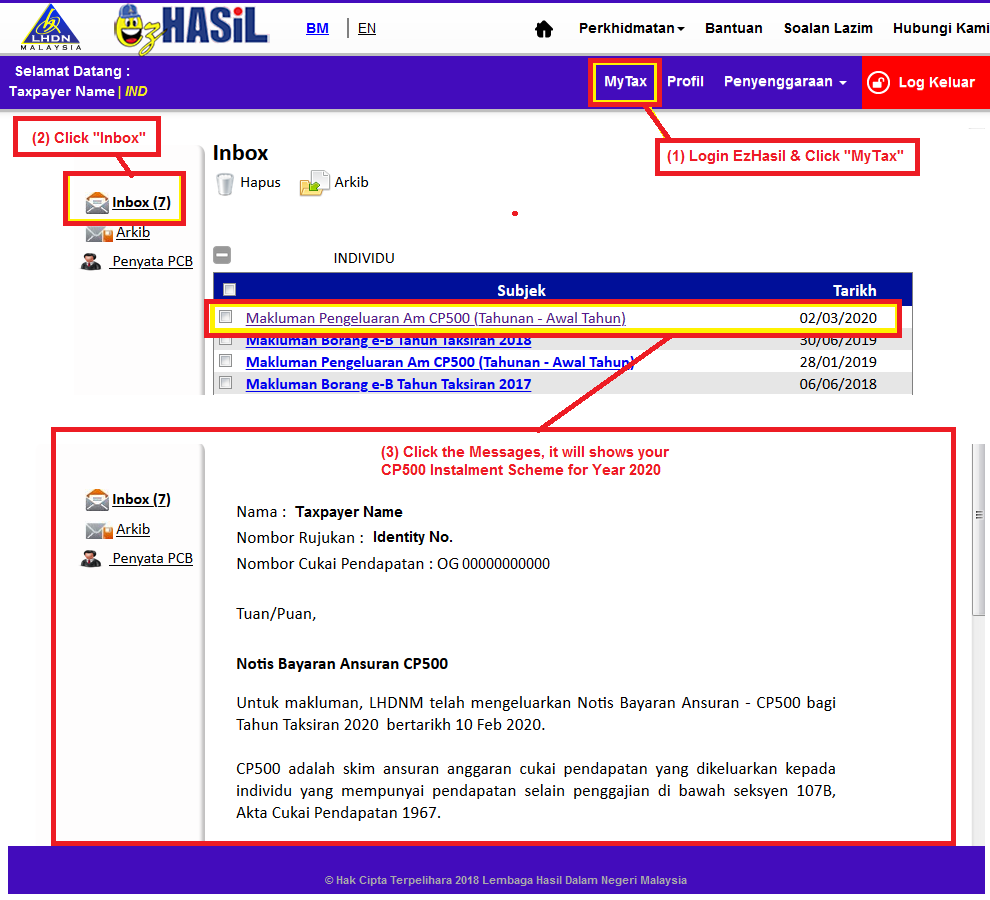This screenshot has height=900, width=990.
Task: Click the date 02/03/2020 cell
Action: coord(838,318)
